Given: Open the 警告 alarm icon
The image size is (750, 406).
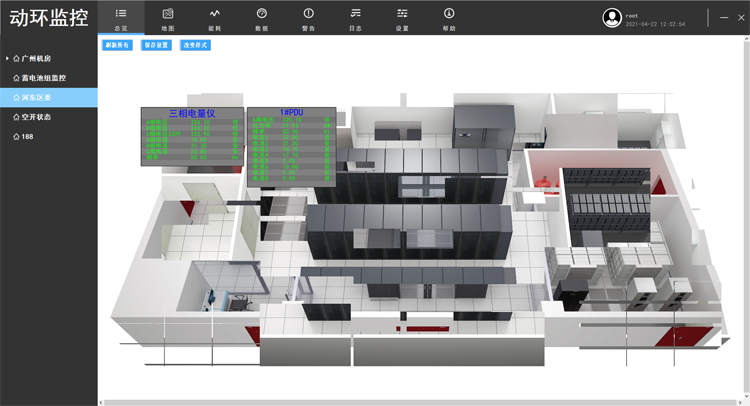Looking at the screenshot, I should click(308, 13).
